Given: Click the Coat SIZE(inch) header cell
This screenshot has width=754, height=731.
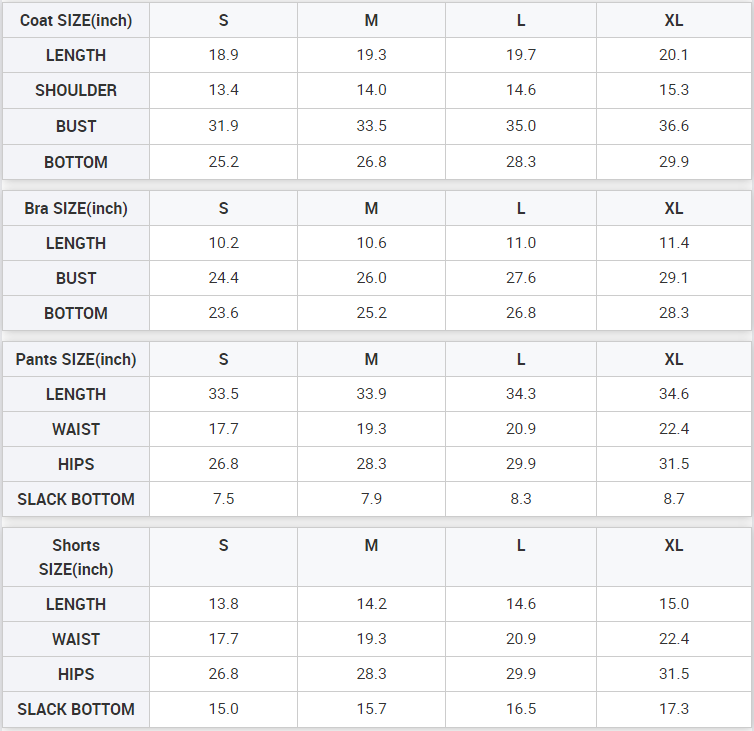Looking at the screenshot, I should point(76,20).
